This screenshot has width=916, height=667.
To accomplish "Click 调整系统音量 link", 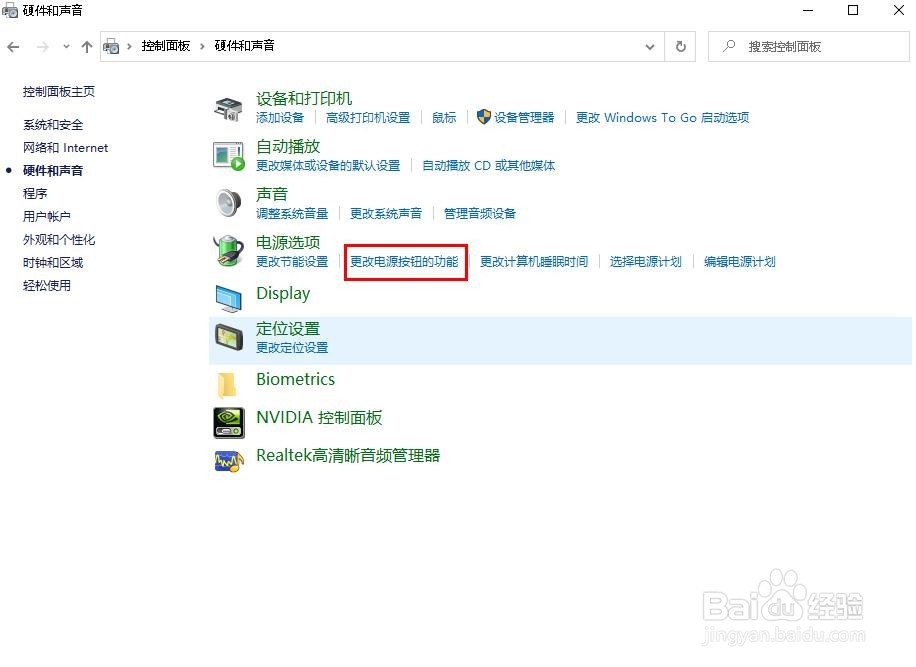I will pyautogui.click(x=292, y=213).
